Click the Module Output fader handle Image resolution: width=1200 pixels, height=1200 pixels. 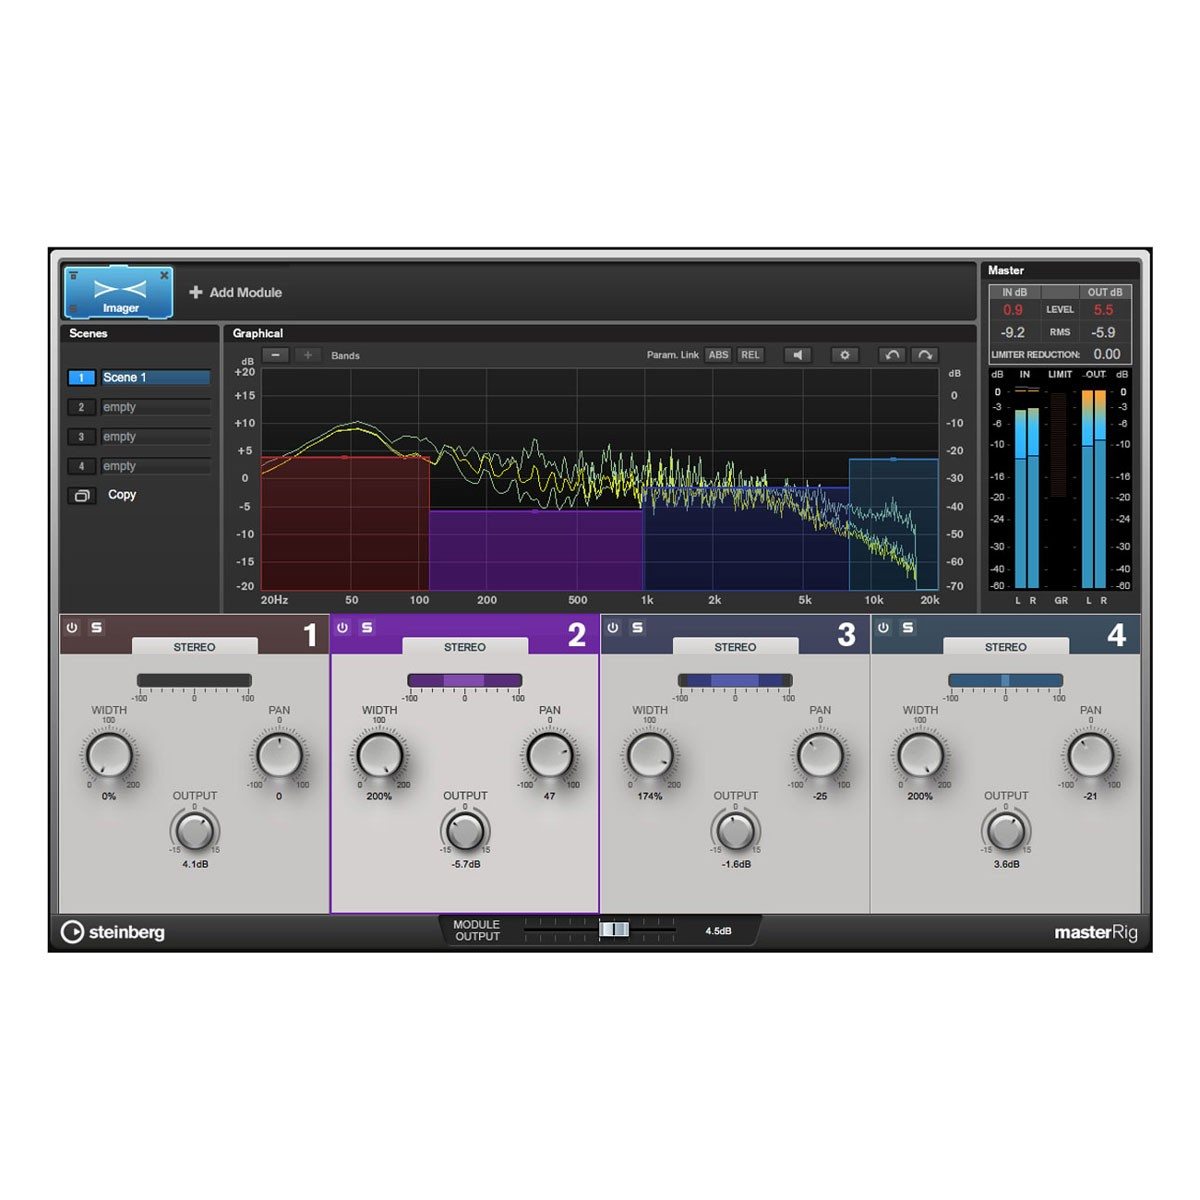coord(614,930)
